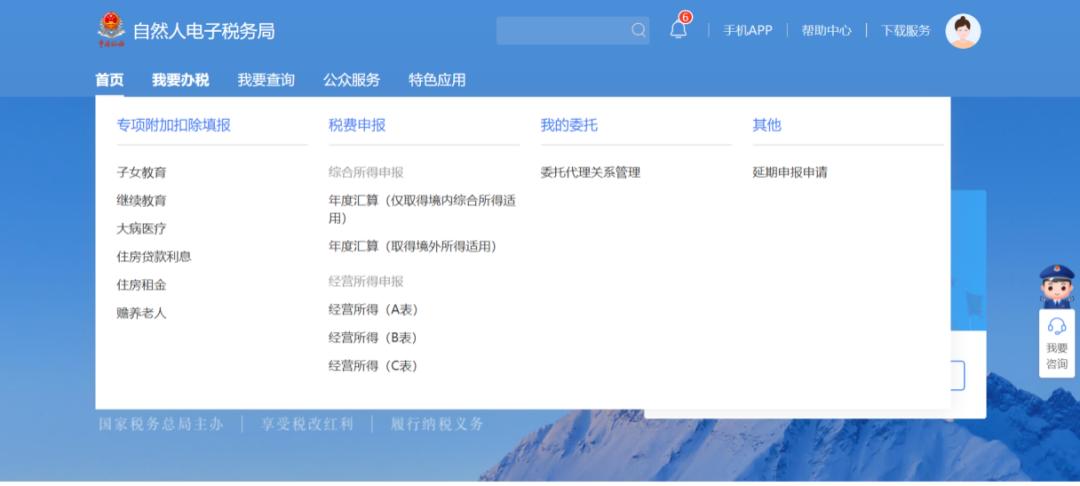The height and width of the screenshot is (486, 1080).
Task: Open 经营所得（B表）
Action: (x=375, y=338)
